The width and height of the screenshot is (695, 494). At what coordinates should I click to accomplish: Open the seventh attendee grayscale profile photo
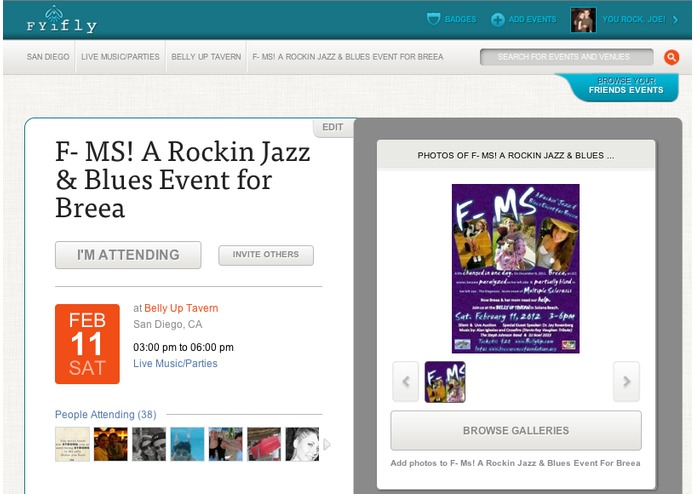pyautogui.click(x=302, y=444)
